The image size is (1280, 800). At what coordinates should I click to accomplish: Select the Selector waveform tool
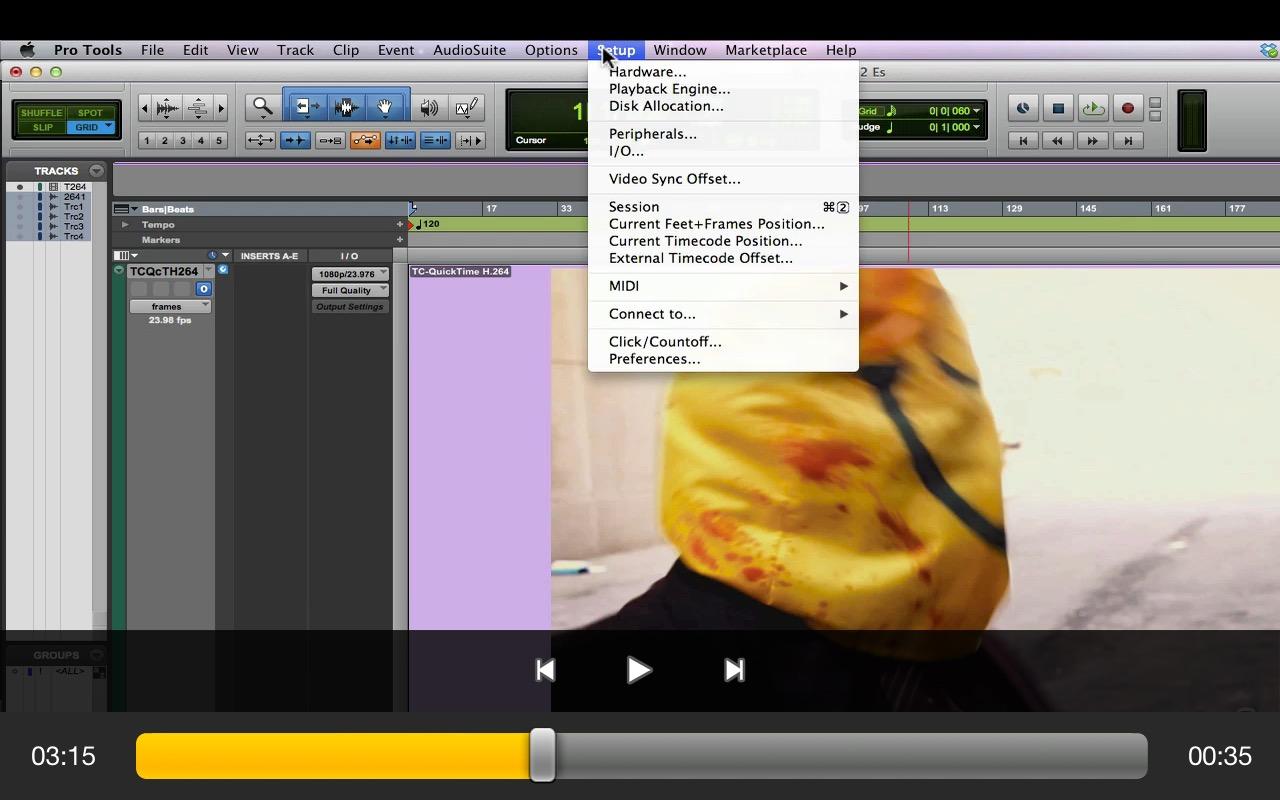[347, 107]
